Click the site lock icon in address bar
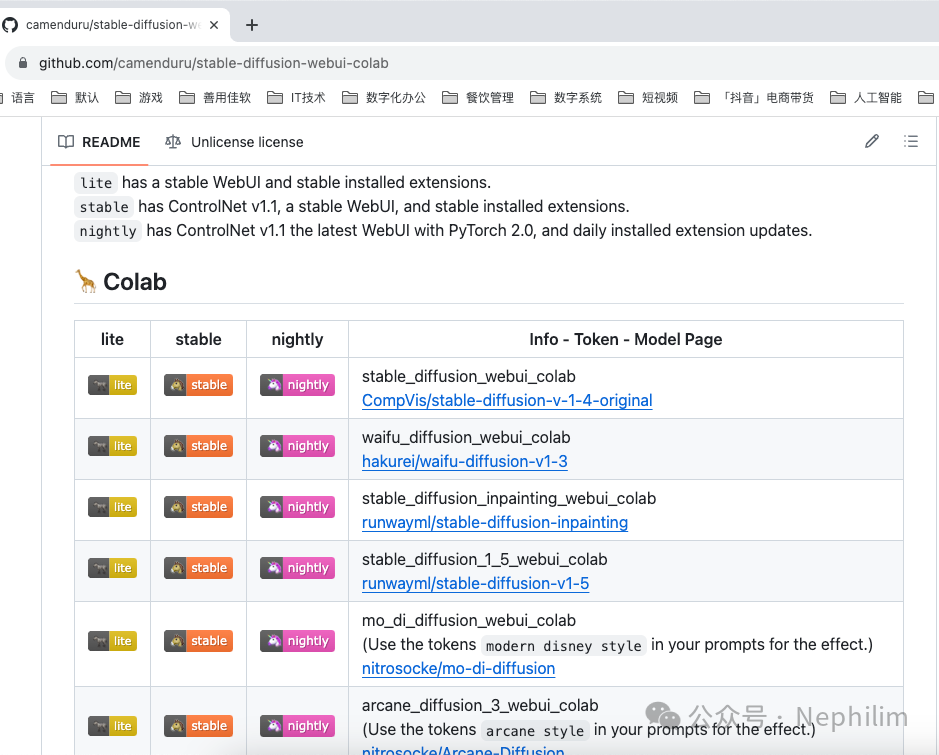This screenshot has width=939, height=755. tap(23, 63)
